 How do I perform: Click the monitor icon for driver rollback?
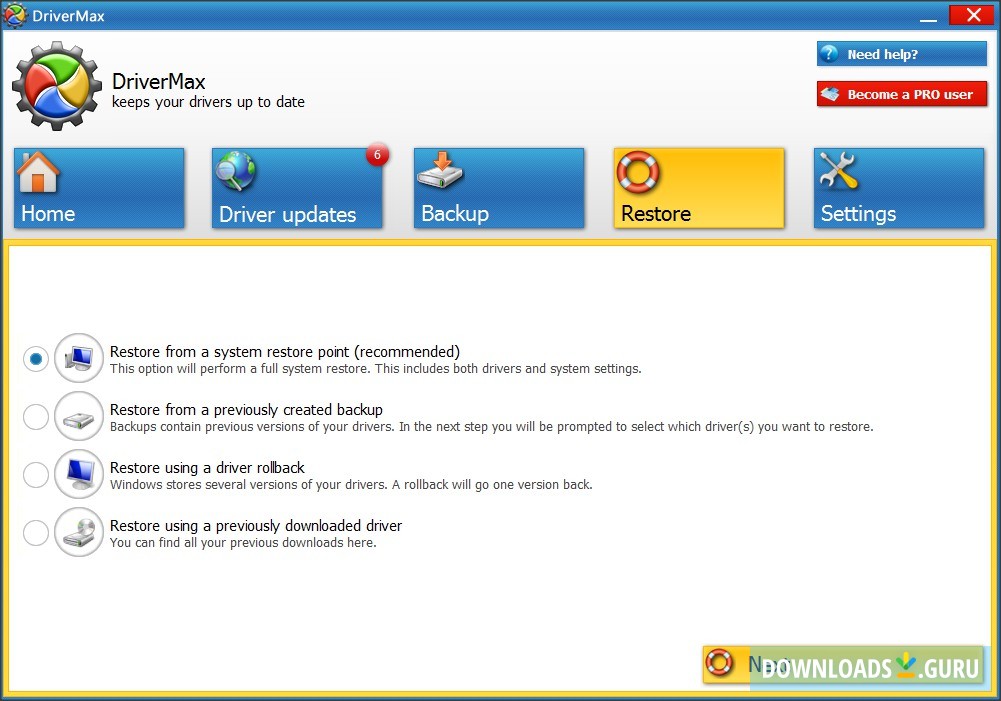click(79, 474)
